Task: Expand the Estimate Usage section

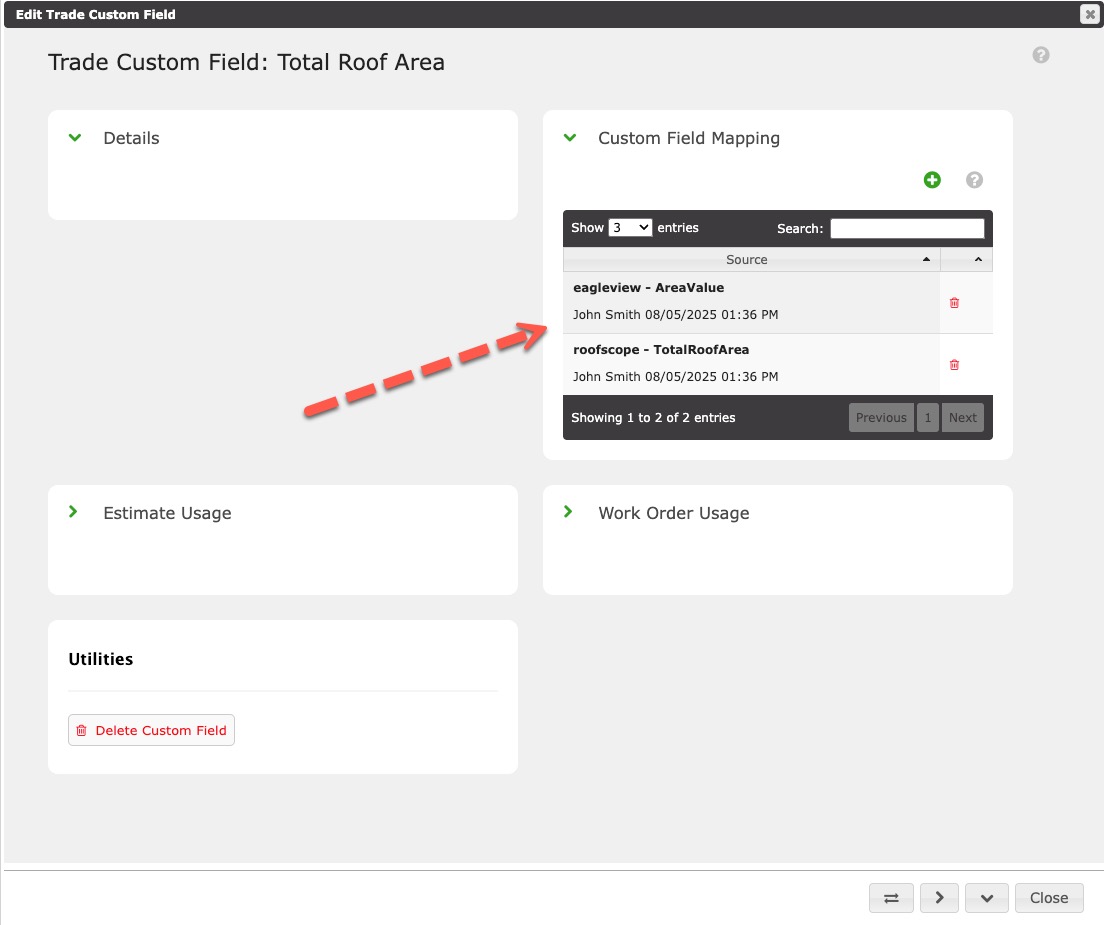Action: pos(73,512)
